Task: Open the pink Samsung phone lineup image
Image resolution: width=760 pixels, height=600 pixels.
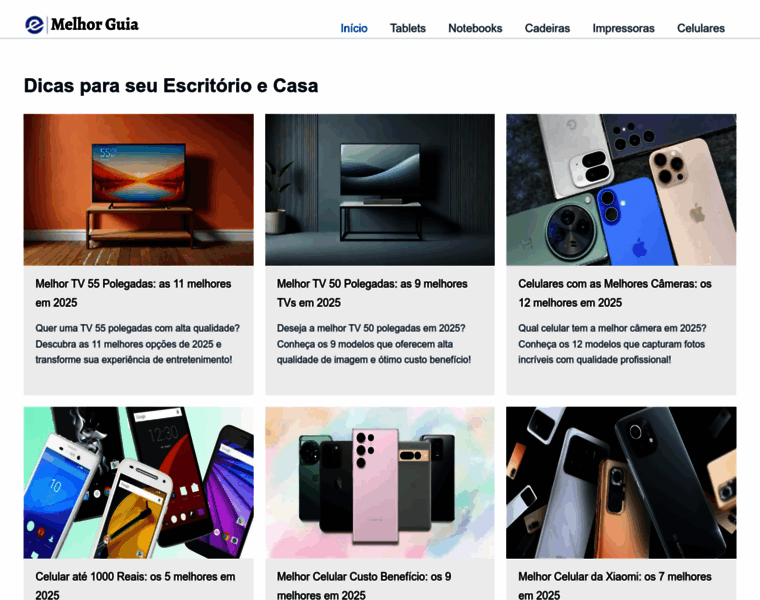Action: click(x=380, y=482)
